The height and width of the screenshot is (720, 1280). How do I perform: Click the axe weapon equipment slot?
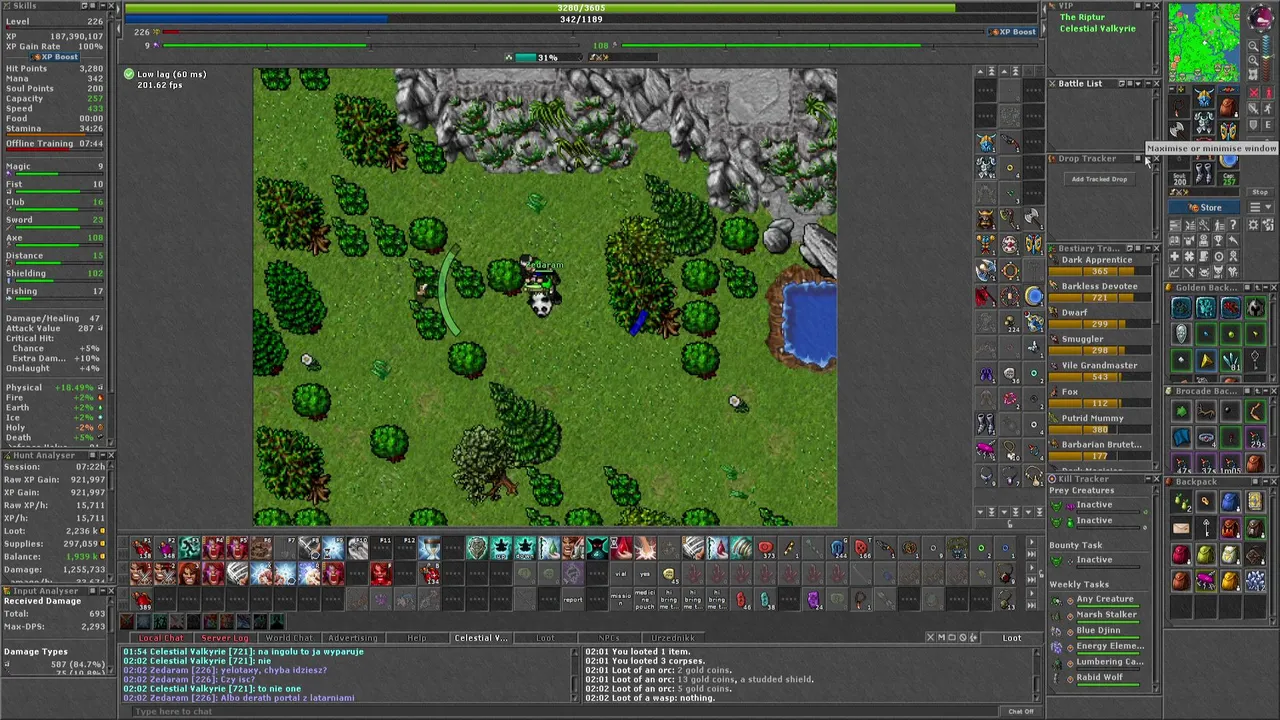coord(1180,128)
